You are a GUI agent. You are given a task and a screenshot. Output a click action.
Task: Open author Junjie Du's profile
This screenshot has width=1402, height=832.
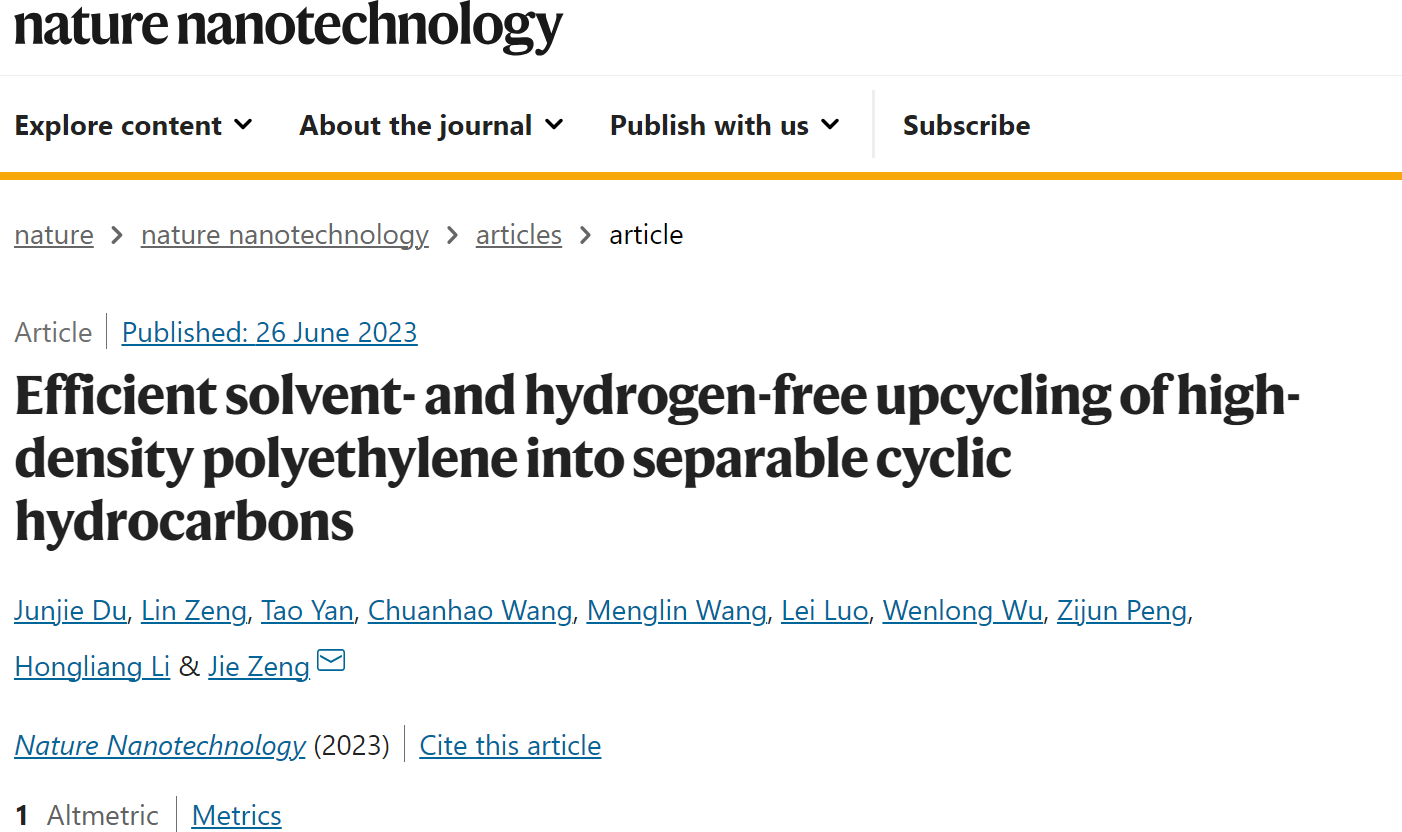pos(70,610)
